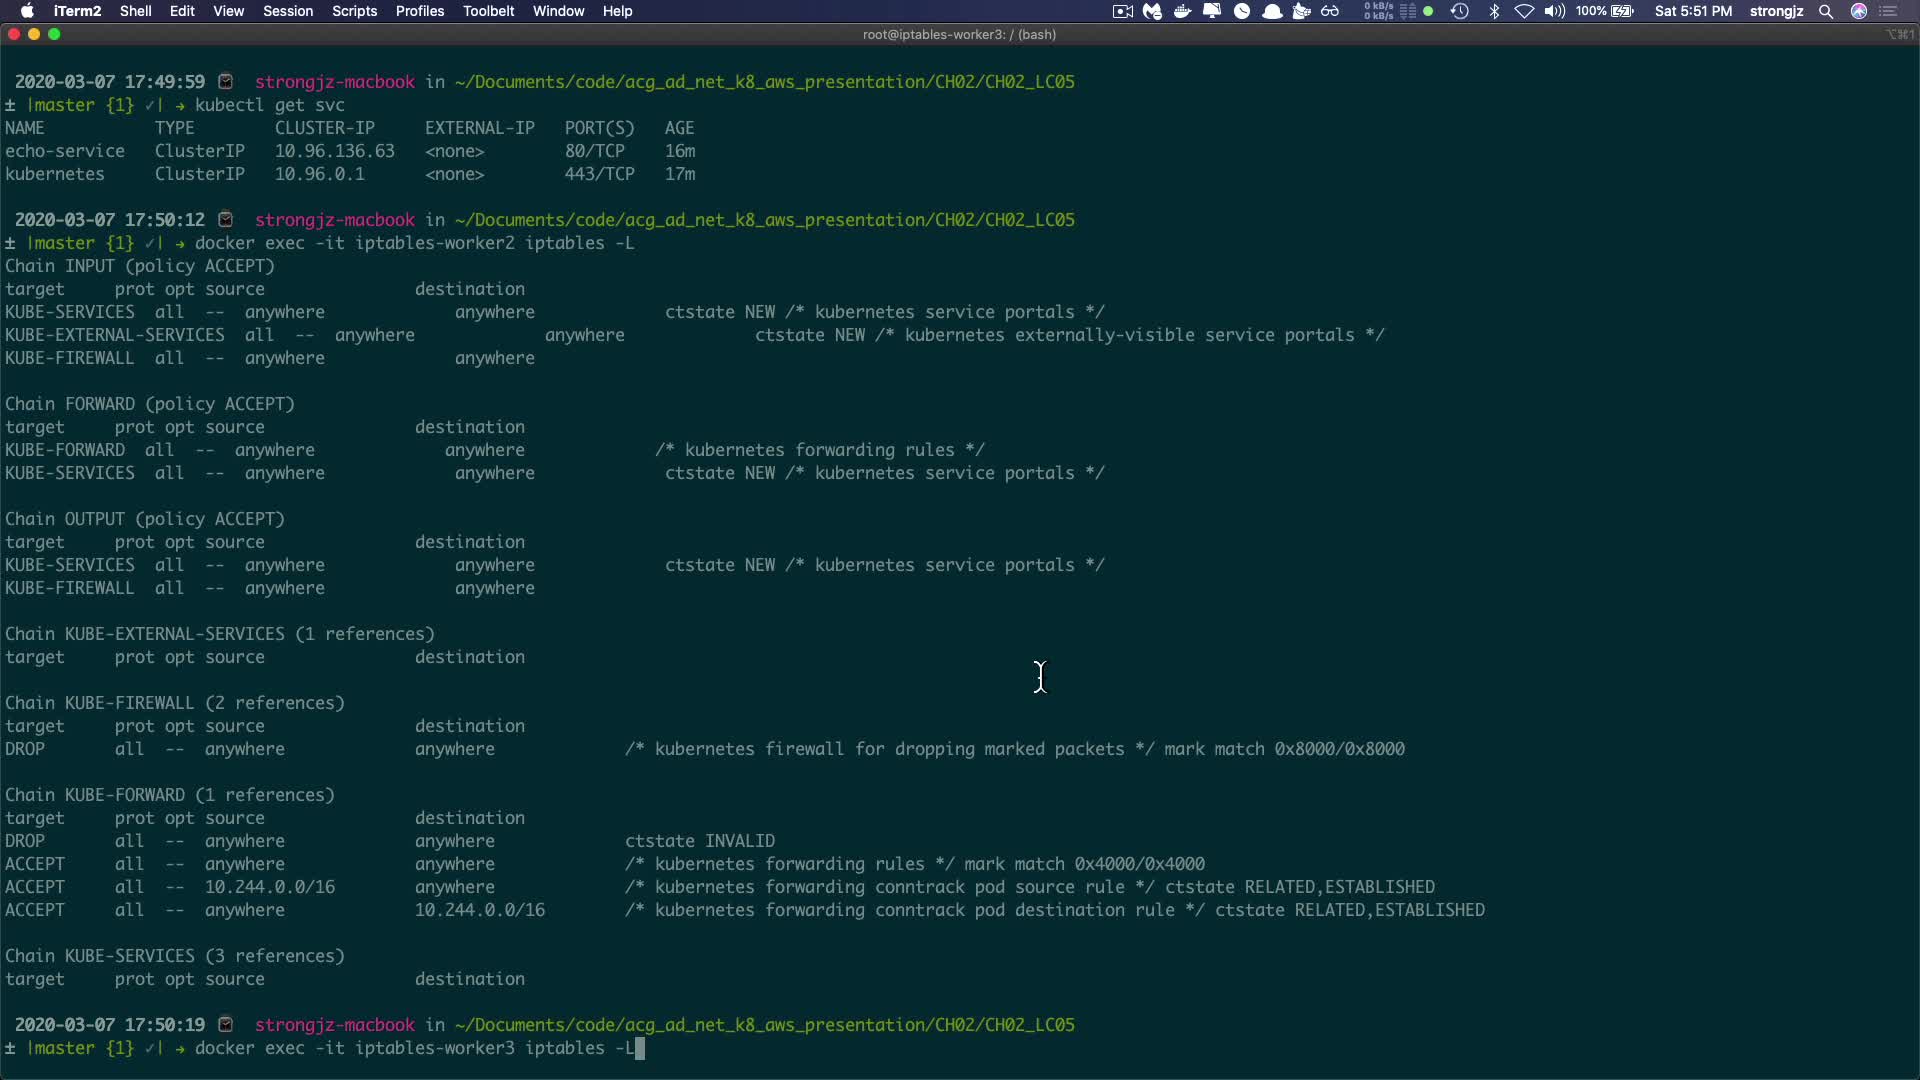The height and width of the screenshot is (1080, 1920).
Task: Open the Malwarebytes menu bar icon
Action: click(x=1153, y=11)
